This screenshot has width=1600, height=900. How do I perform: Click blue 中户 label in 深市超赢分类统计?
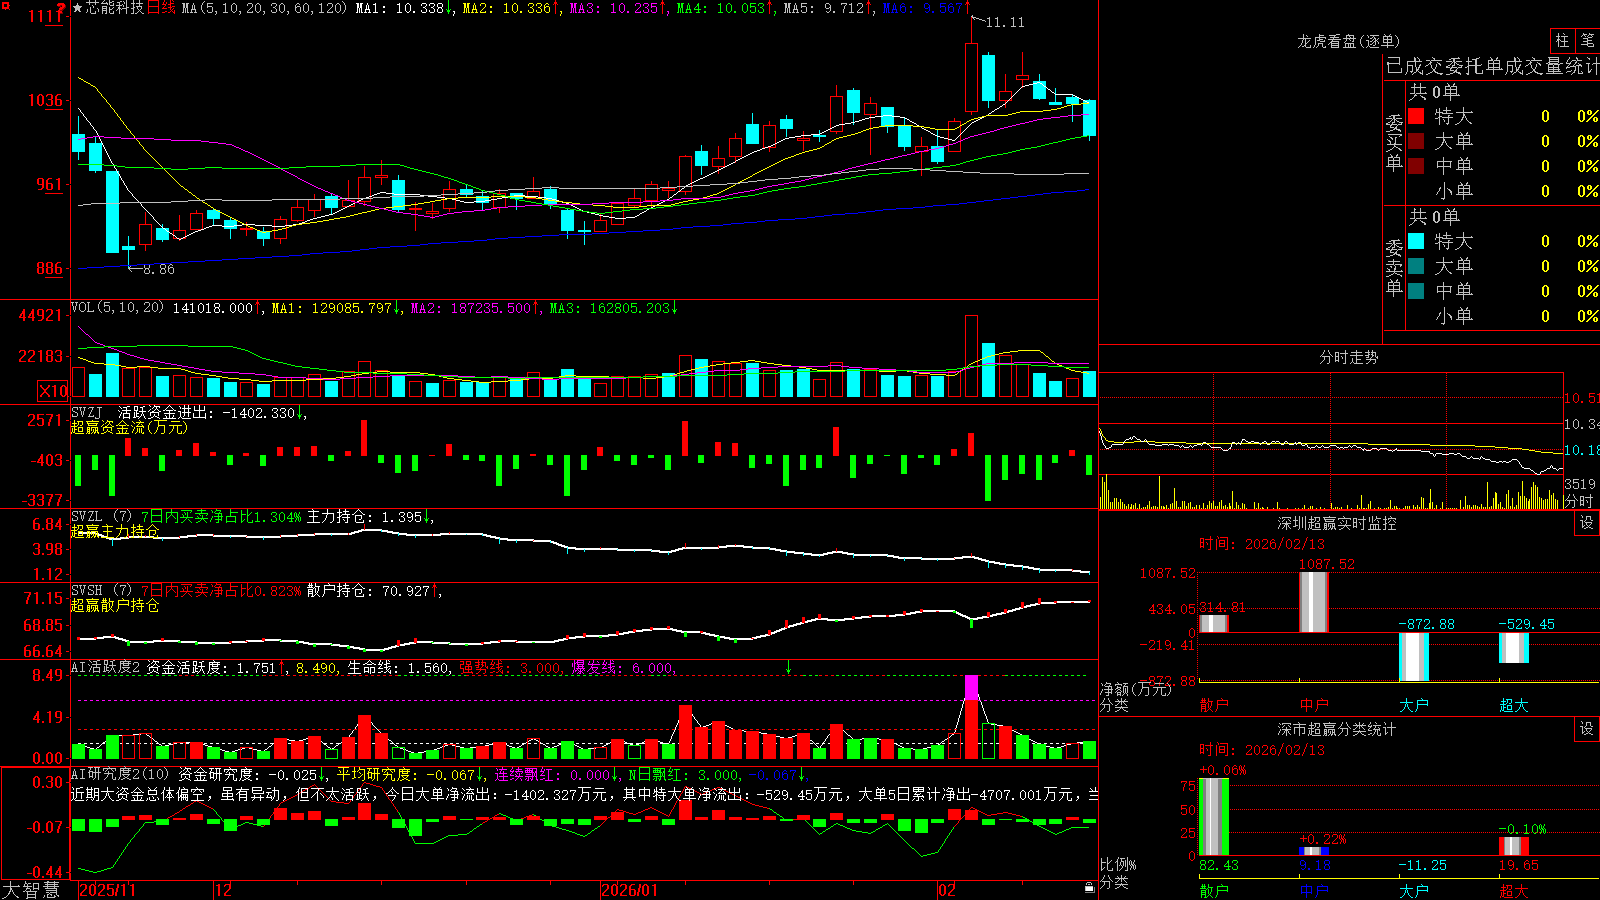[x=1314, y=890]
